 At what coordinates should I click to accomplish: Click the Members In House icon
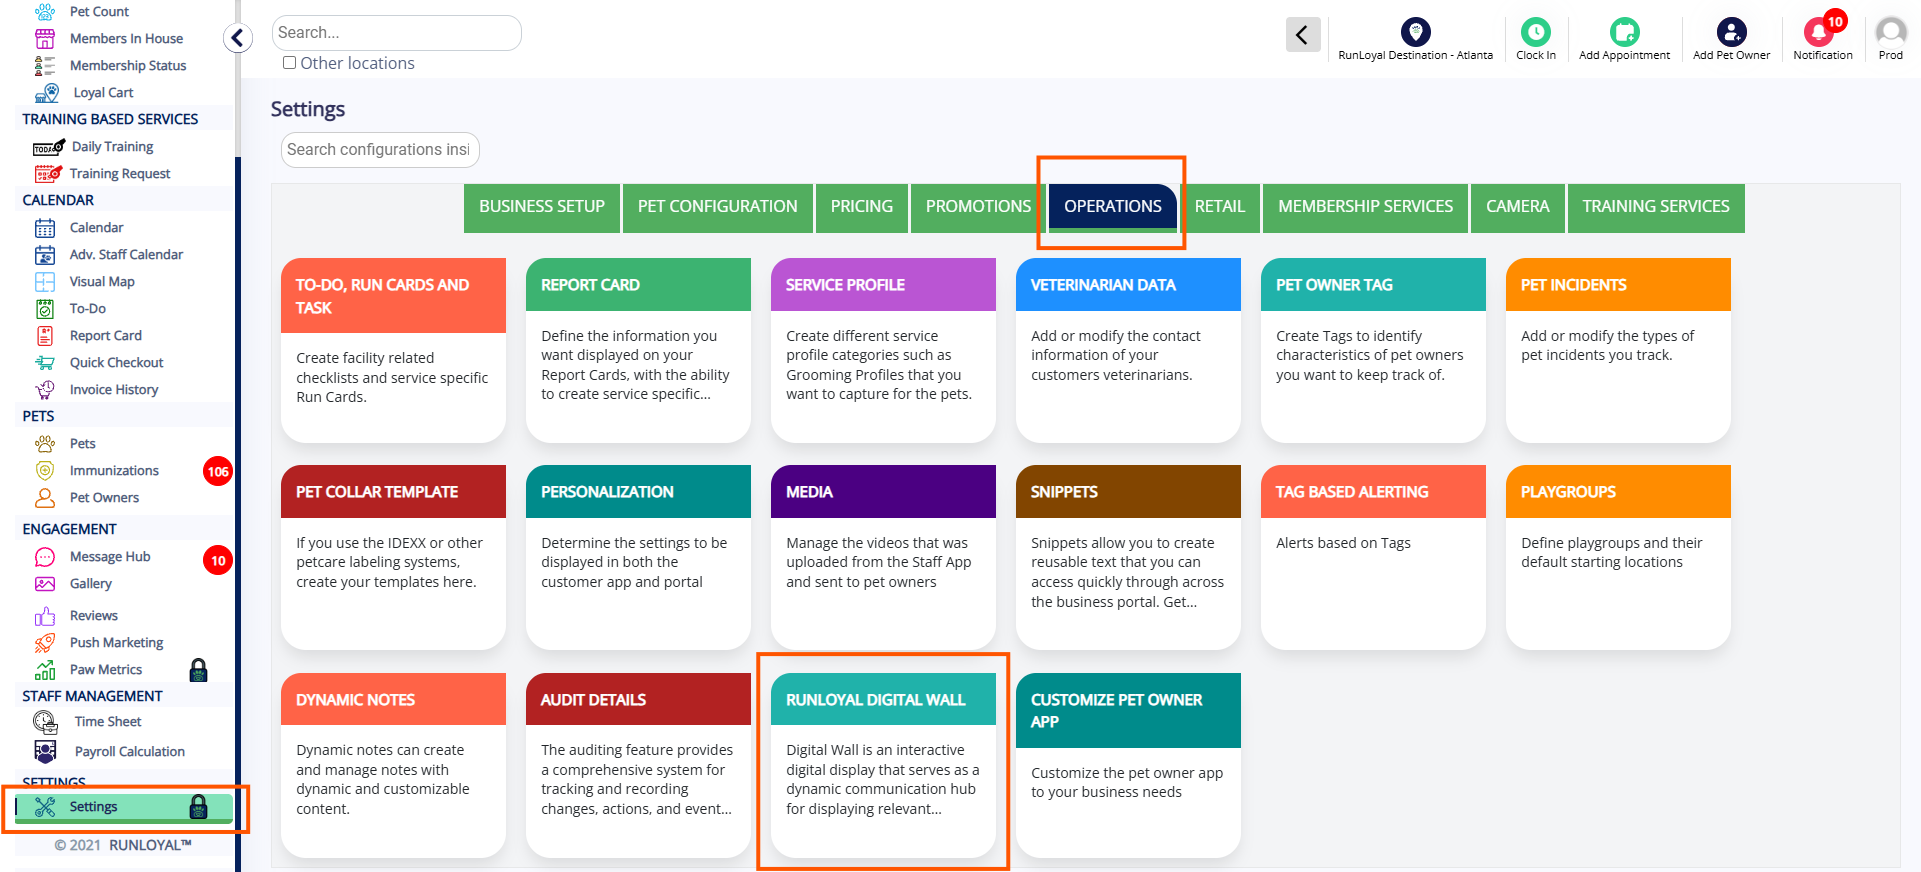[x=45, y=39]
